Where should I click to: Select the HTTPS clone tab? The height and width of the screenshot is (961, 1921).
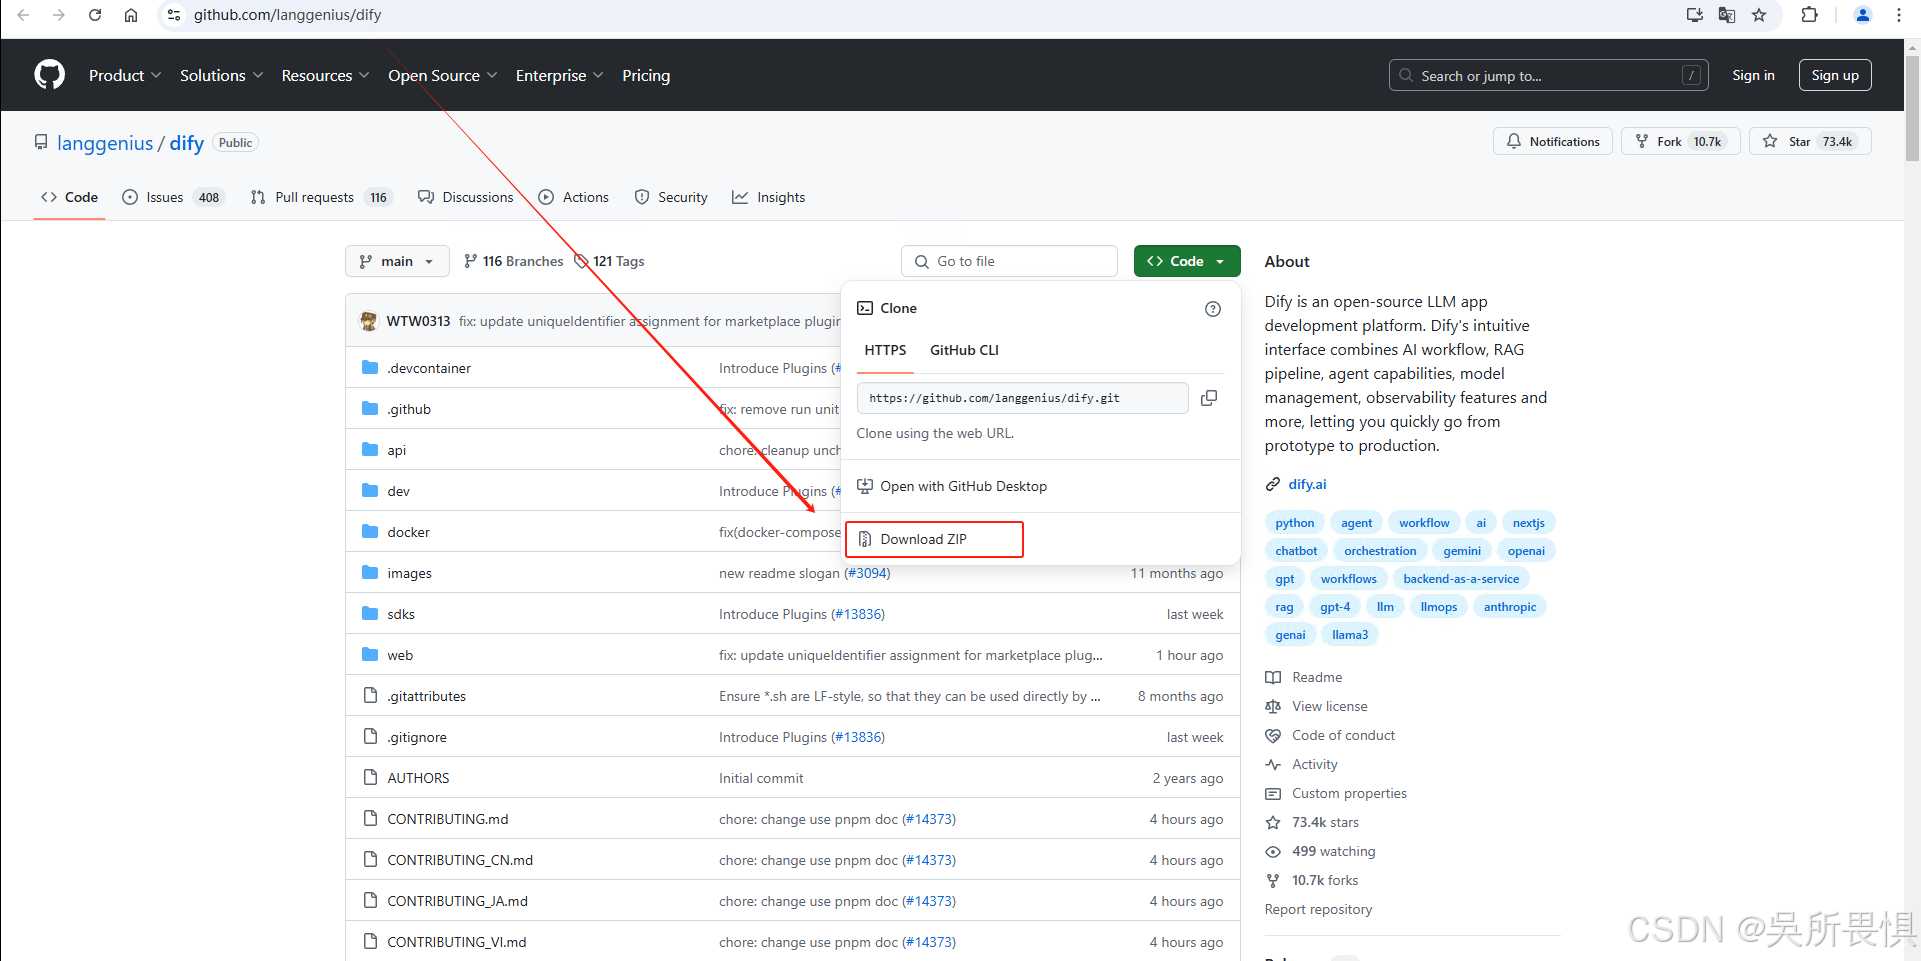point(885,350)
